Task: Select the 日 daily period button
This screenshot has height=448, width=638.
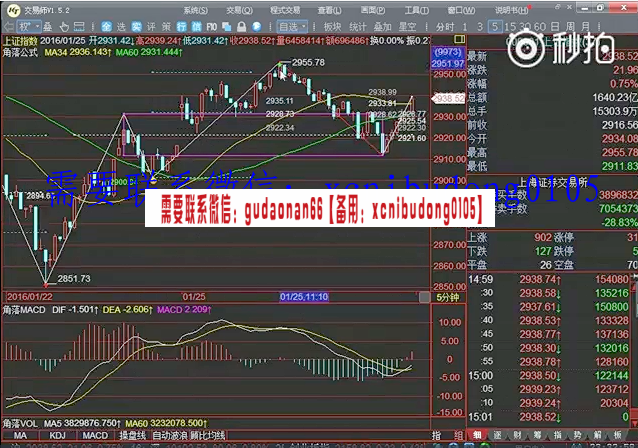Action: 555,27
